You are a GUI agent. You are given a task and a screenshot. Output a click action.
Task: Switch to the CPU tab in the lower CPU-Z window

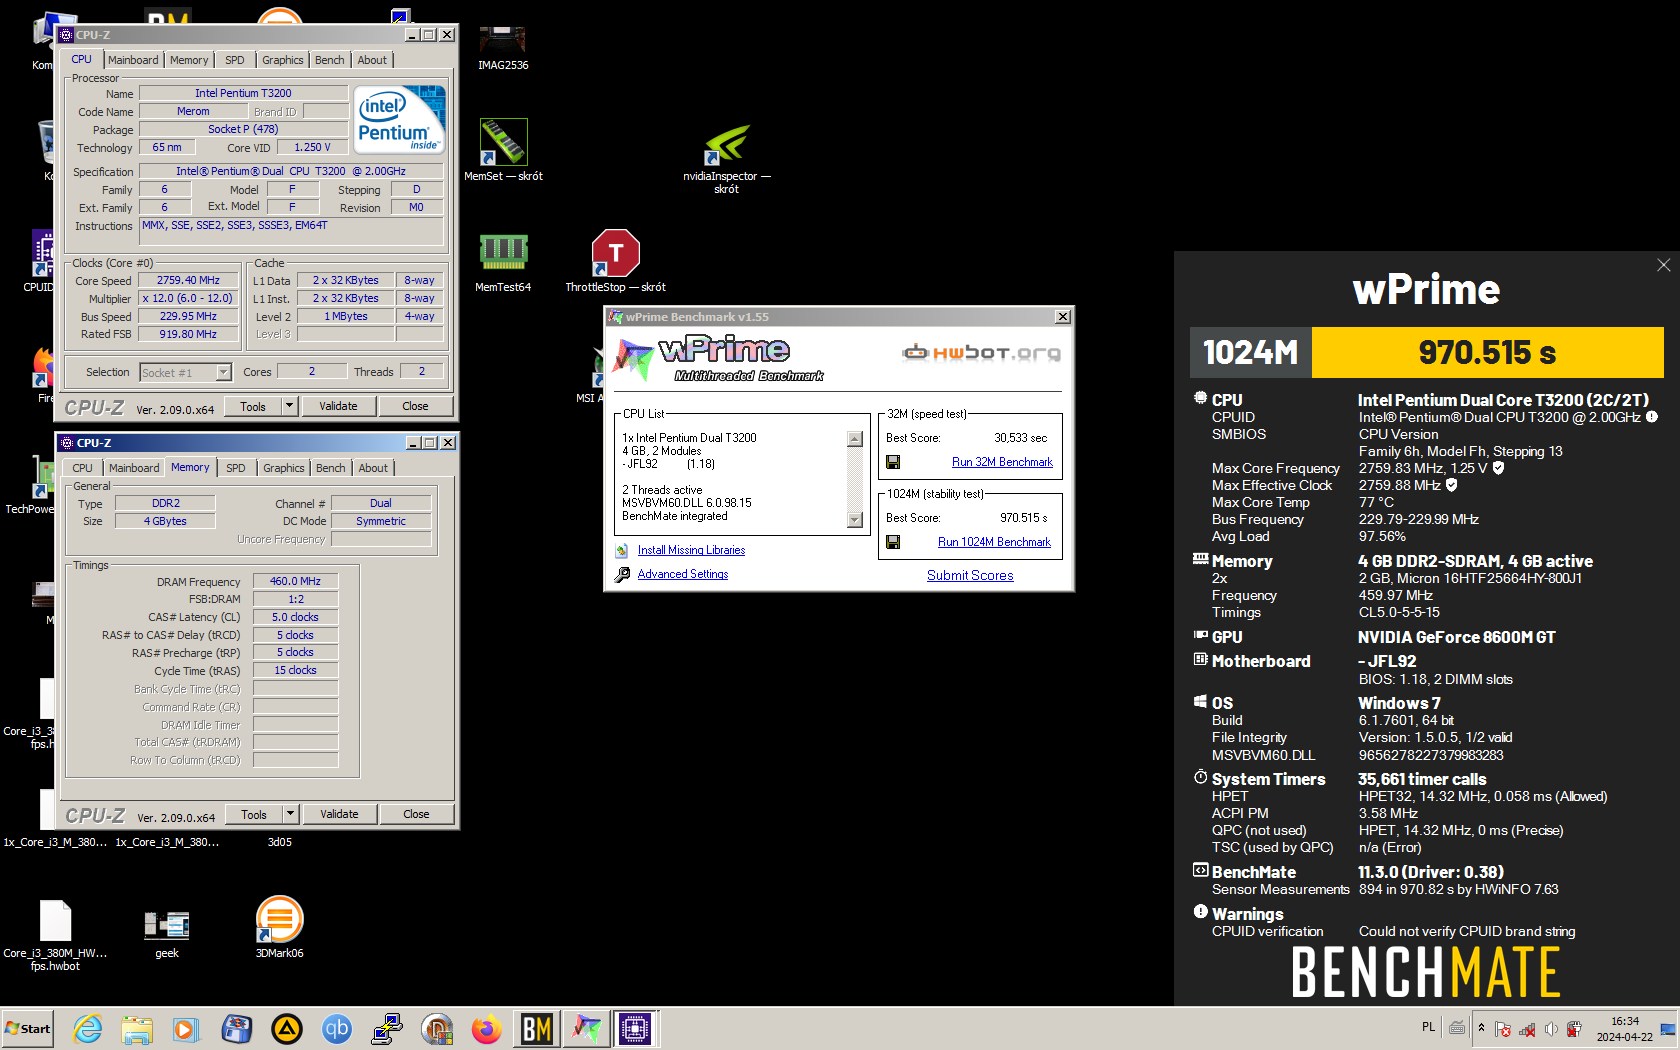(x=82, y=468)
